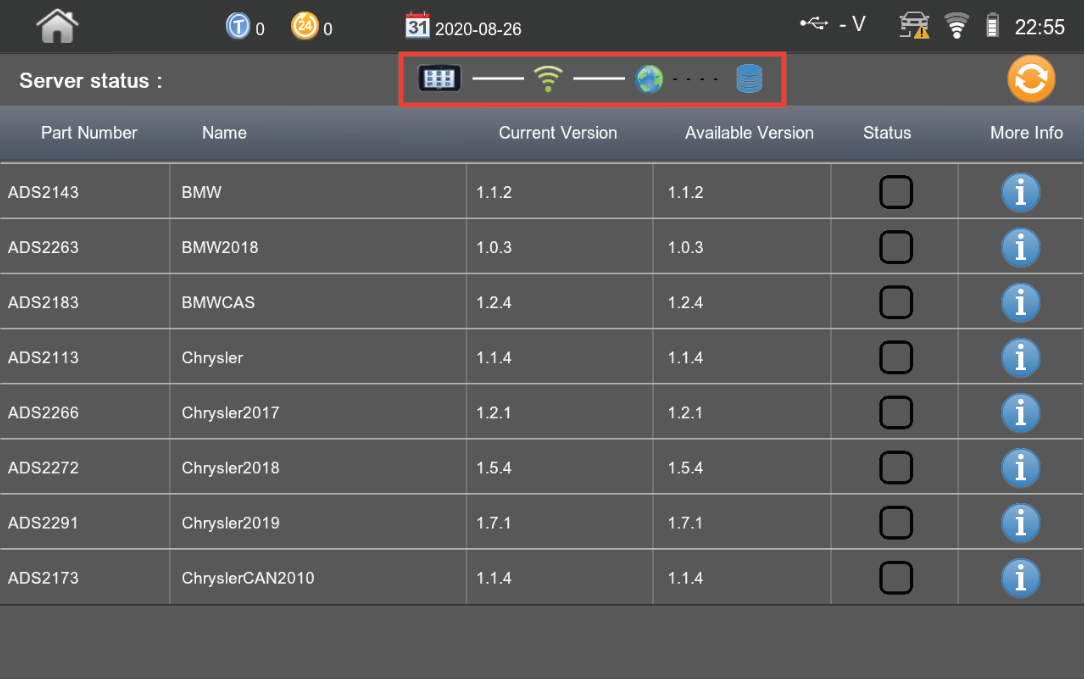The image size is (1085, 679).
Task: Click the blue database server icon
Action: [749, 79]
